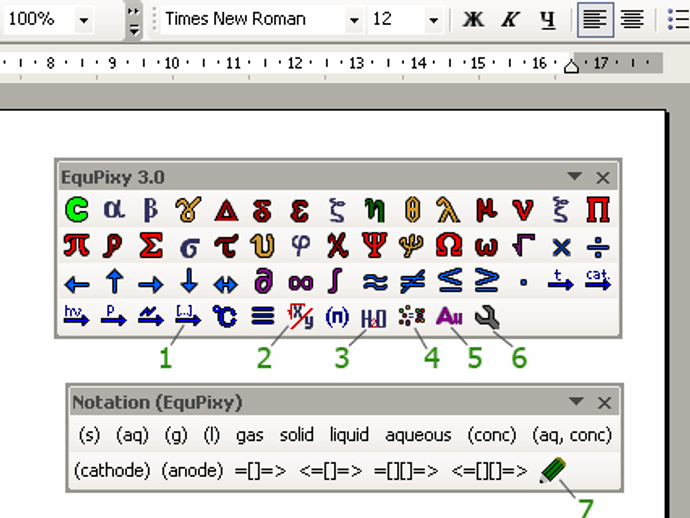Screen dimensions: 690x518
Task: Insert the word solid notation
Action: (297, 435)
